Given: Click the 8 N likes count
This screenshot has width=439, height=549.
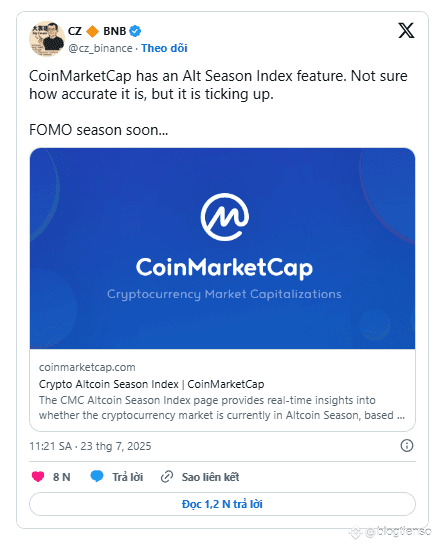Looking at the screenshot, I should [x=62, y=477].
